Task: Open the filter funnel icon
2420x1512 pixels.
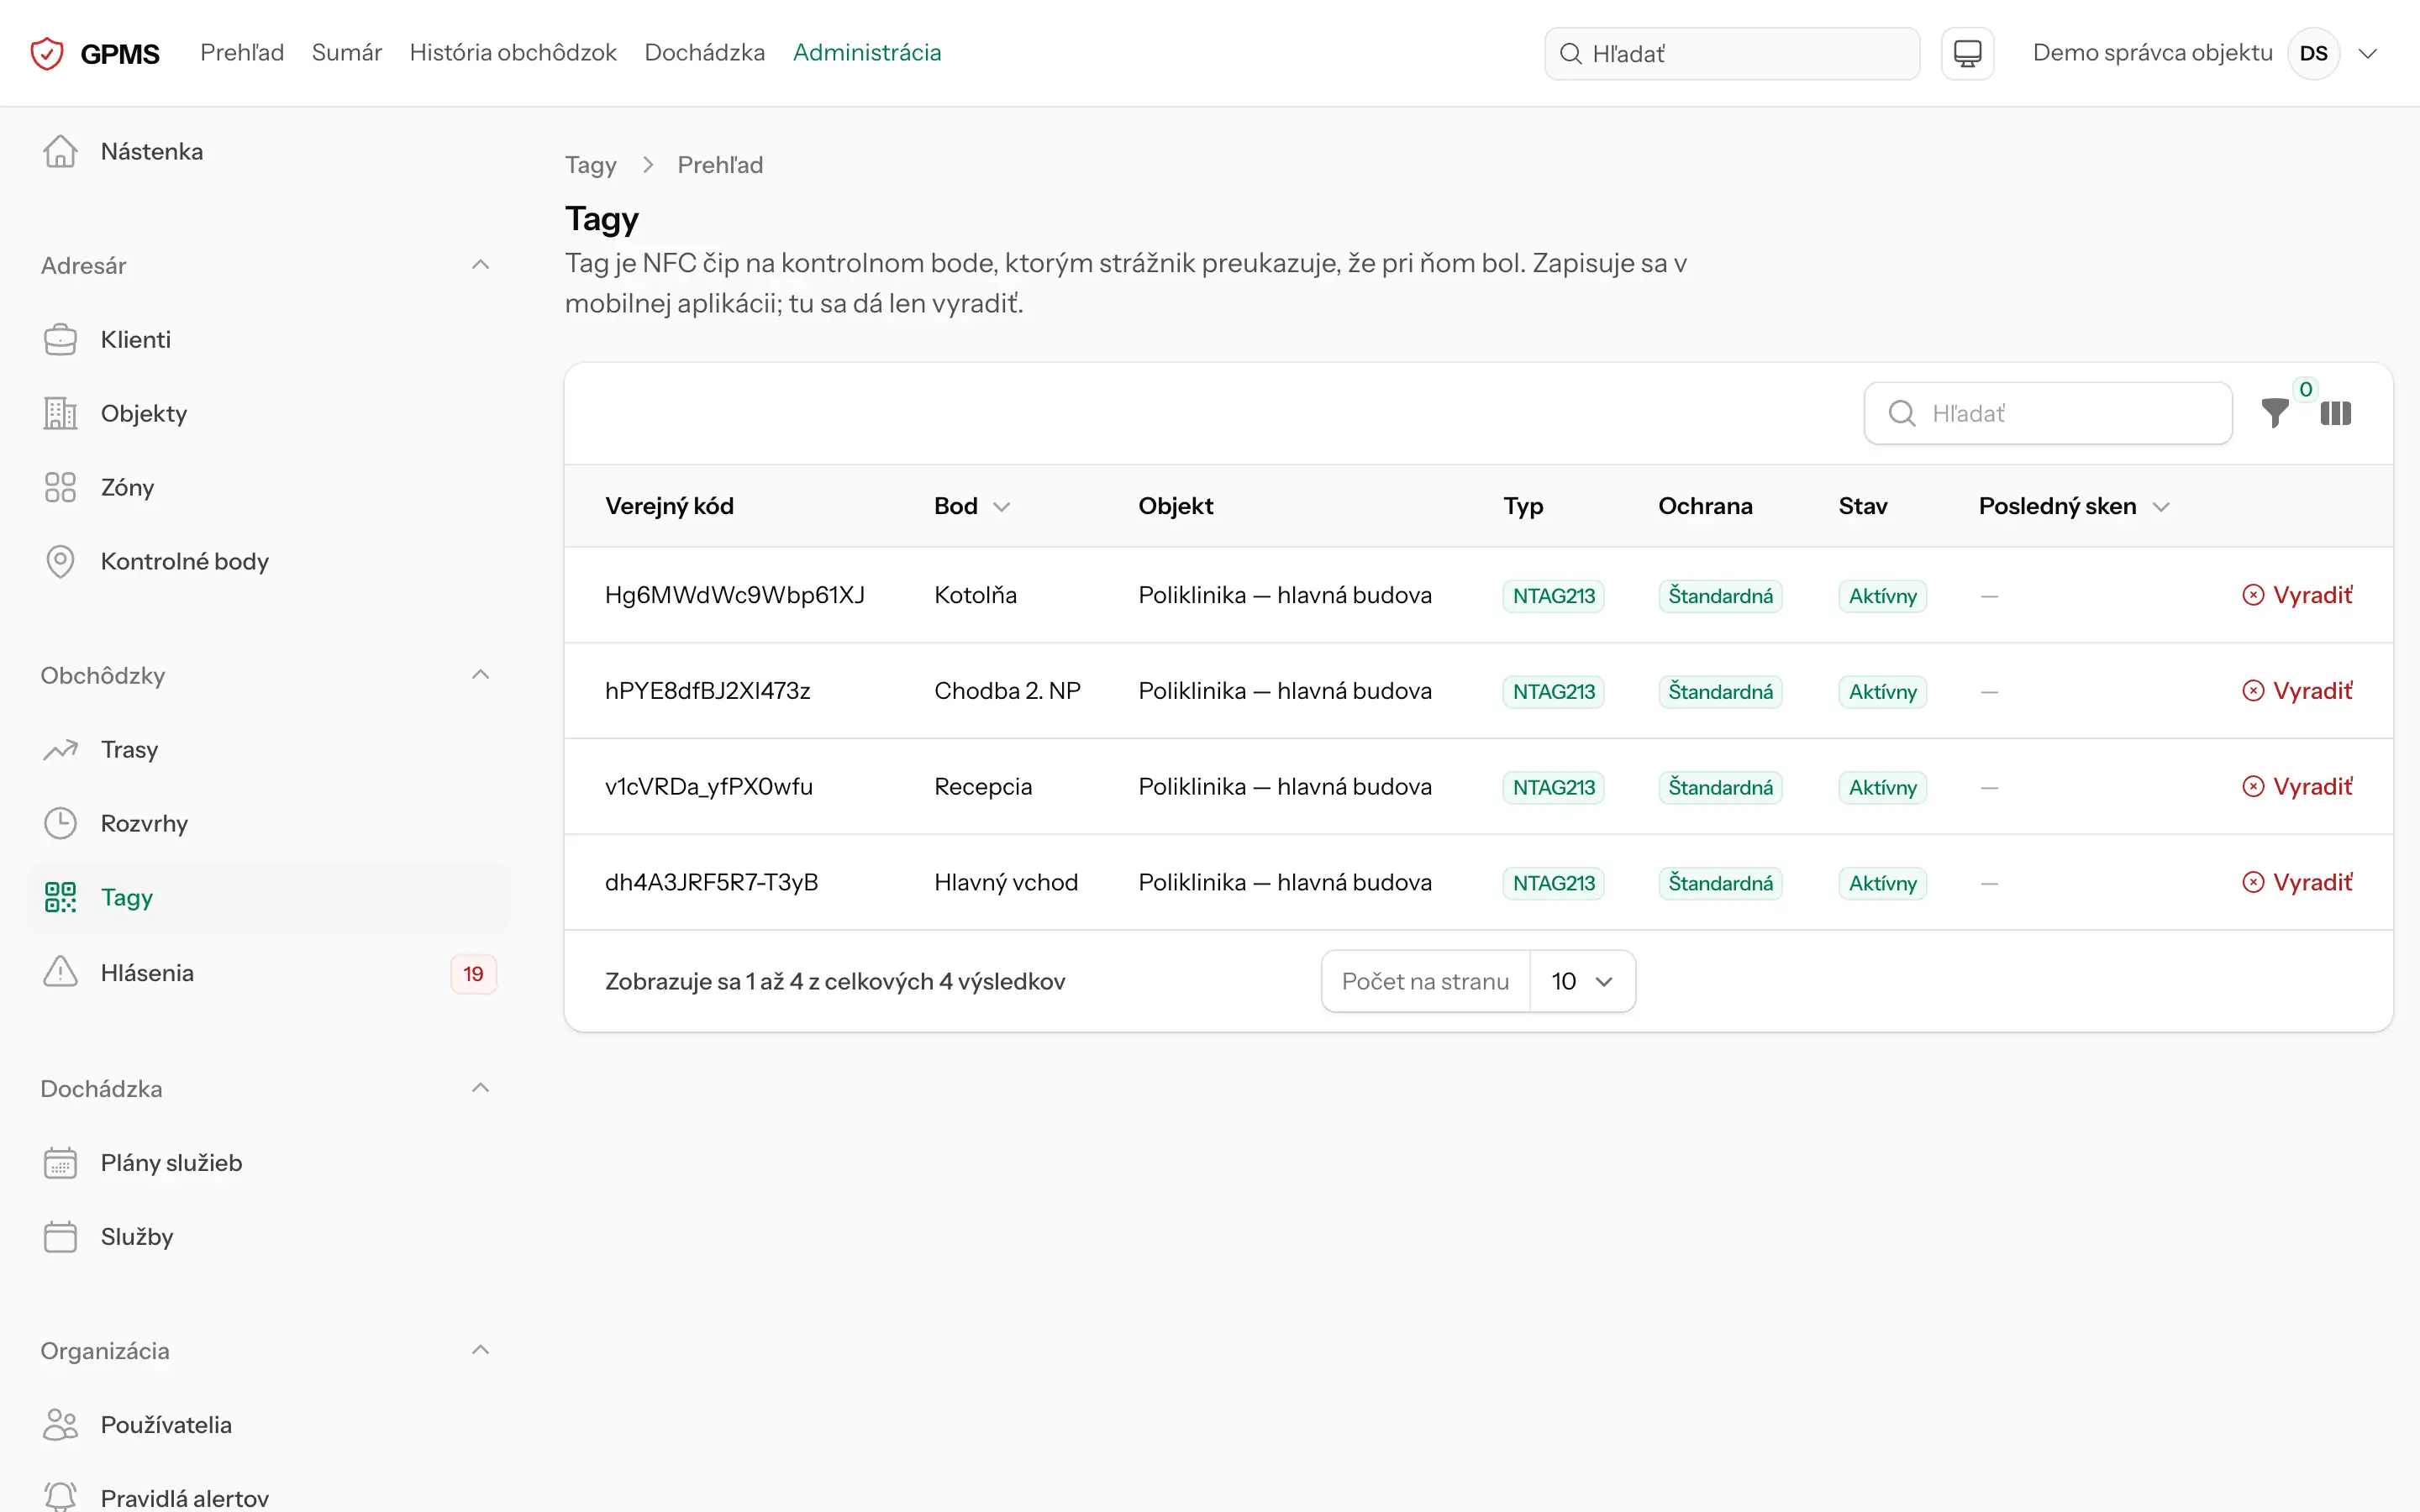Action: click(x=2274, y=413)
